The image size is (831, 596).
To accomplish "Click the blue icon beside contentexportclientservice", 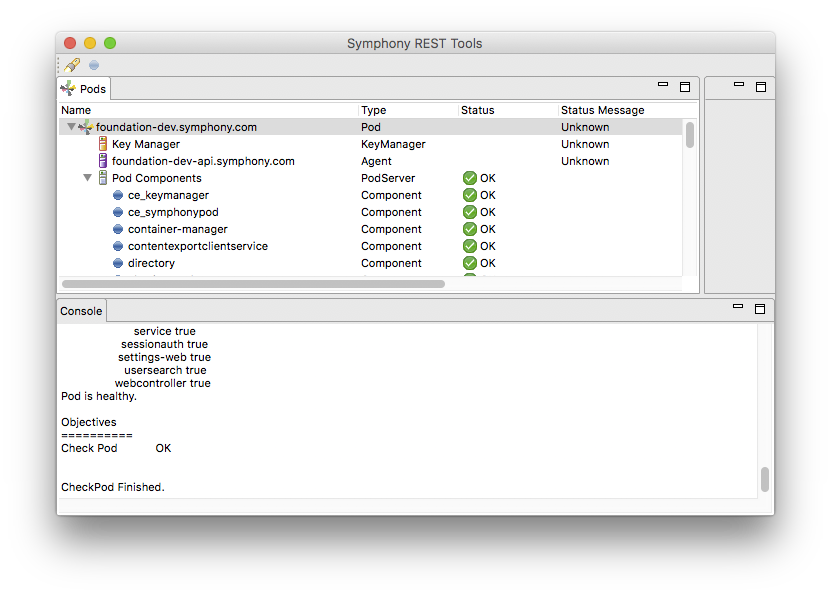I will [118, 246].
